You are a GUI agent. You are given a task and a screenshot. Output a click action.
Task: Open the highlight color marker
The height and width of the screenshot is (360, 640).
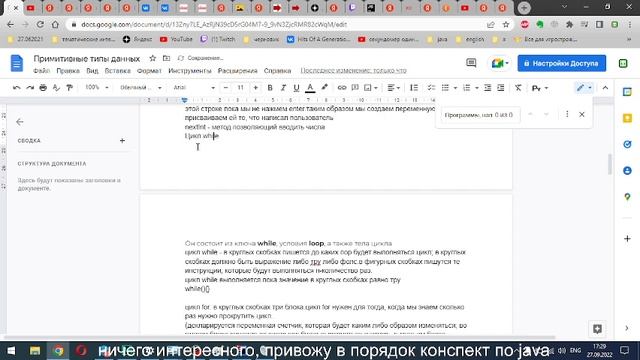click(324, 87)
